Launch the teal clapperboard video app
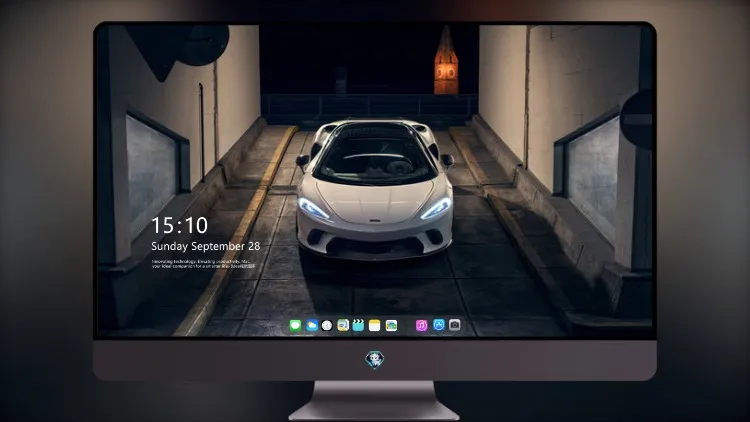750x422 pixels. 358,325
